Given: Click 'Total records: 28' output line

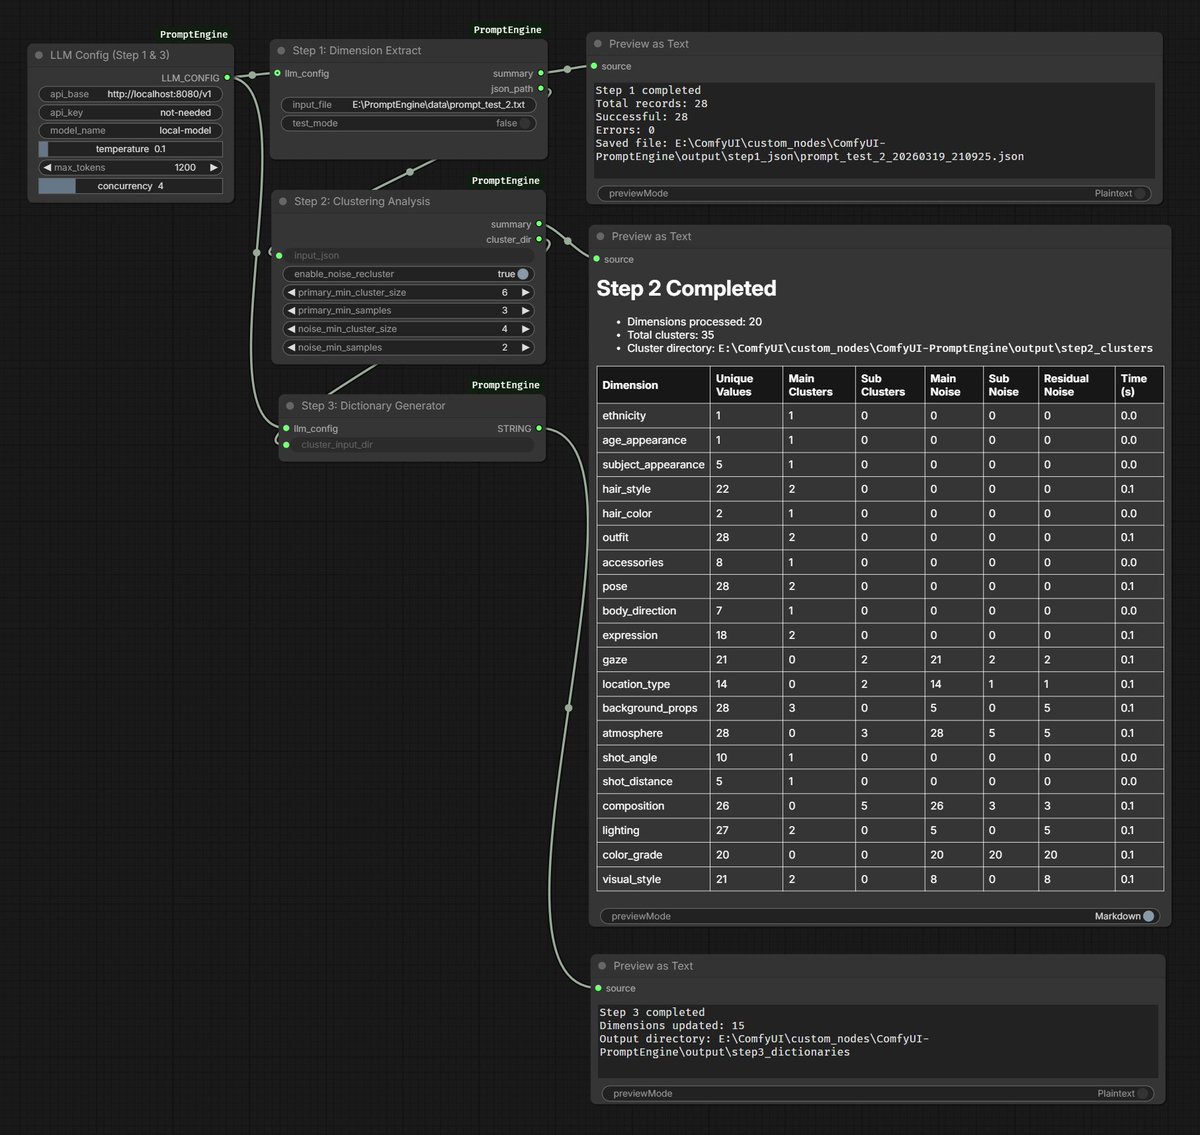Looking at the screenshot, I should pos(651,104).
